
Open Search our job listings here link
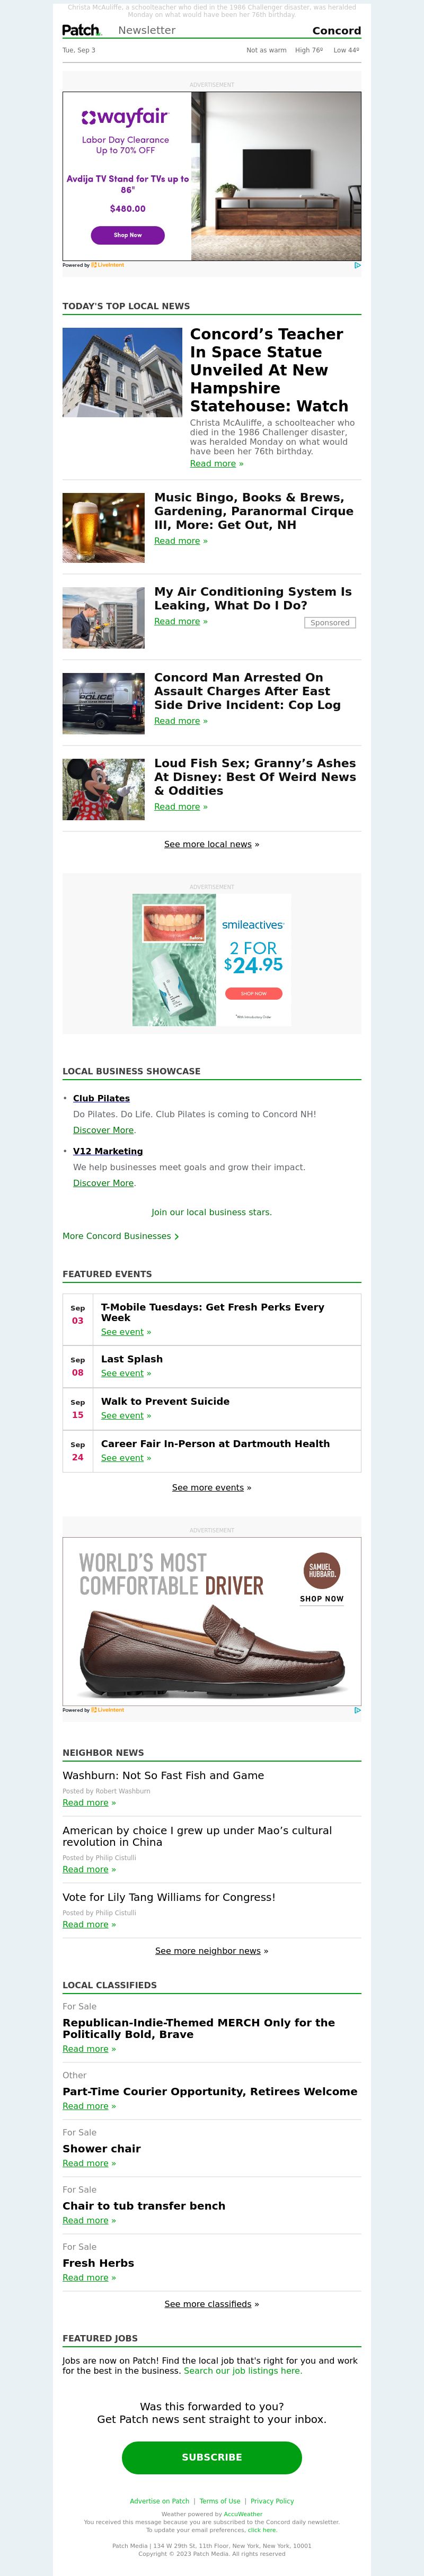click(x=243, y=2371)
